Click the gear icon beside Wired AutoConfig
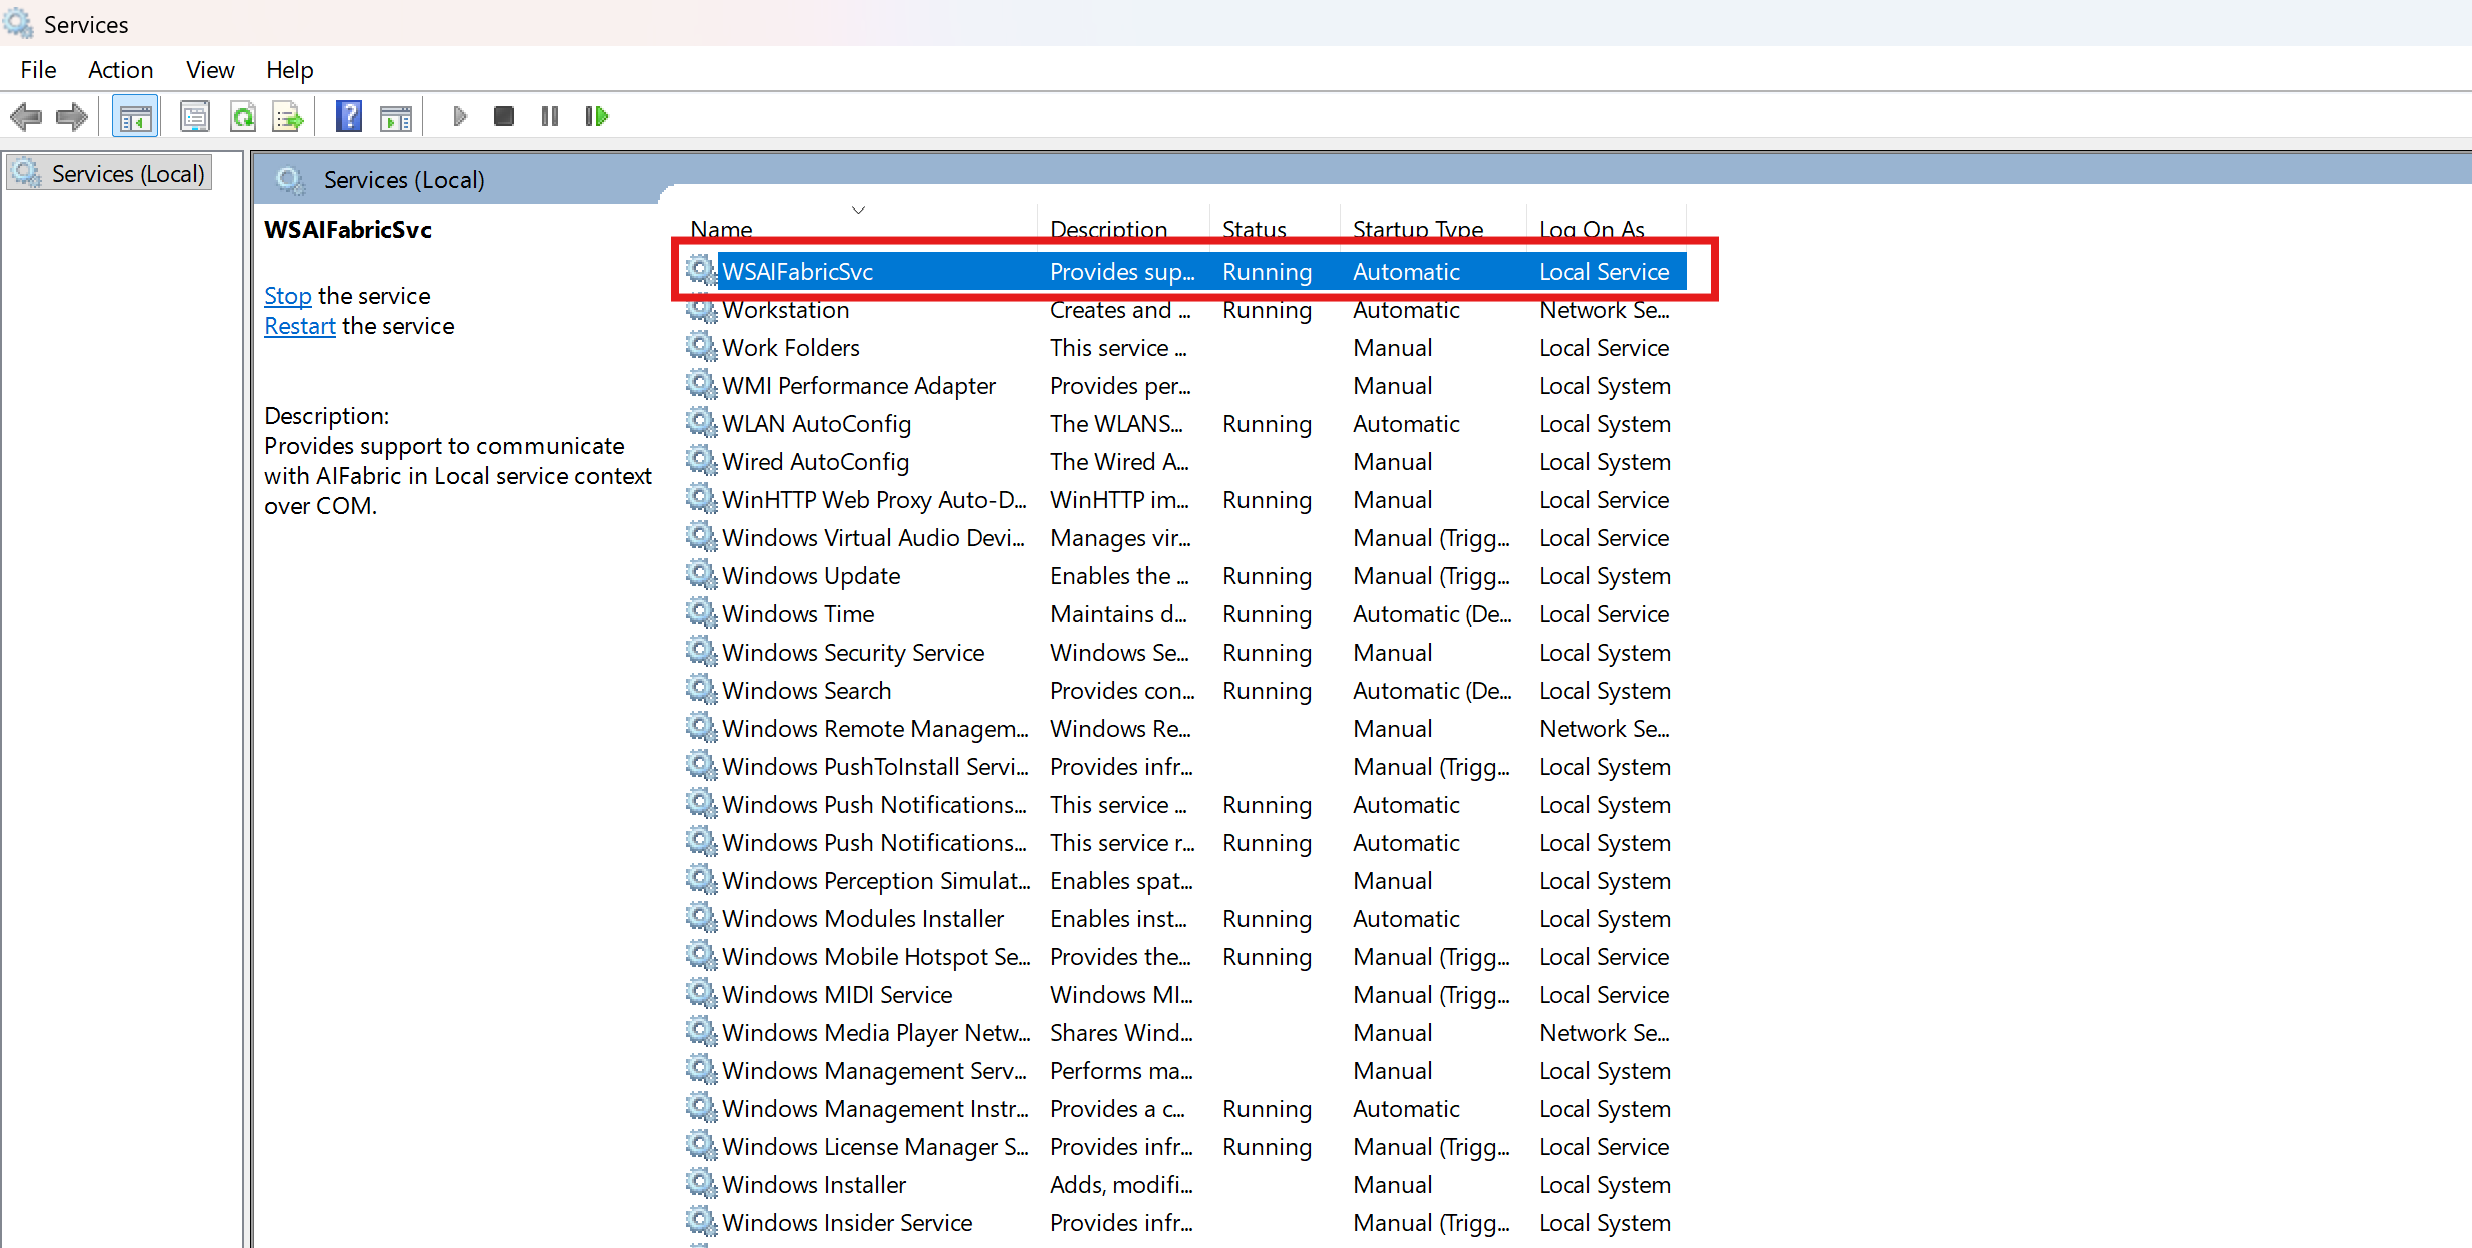 pyautogui.click(x=702, y=462)
